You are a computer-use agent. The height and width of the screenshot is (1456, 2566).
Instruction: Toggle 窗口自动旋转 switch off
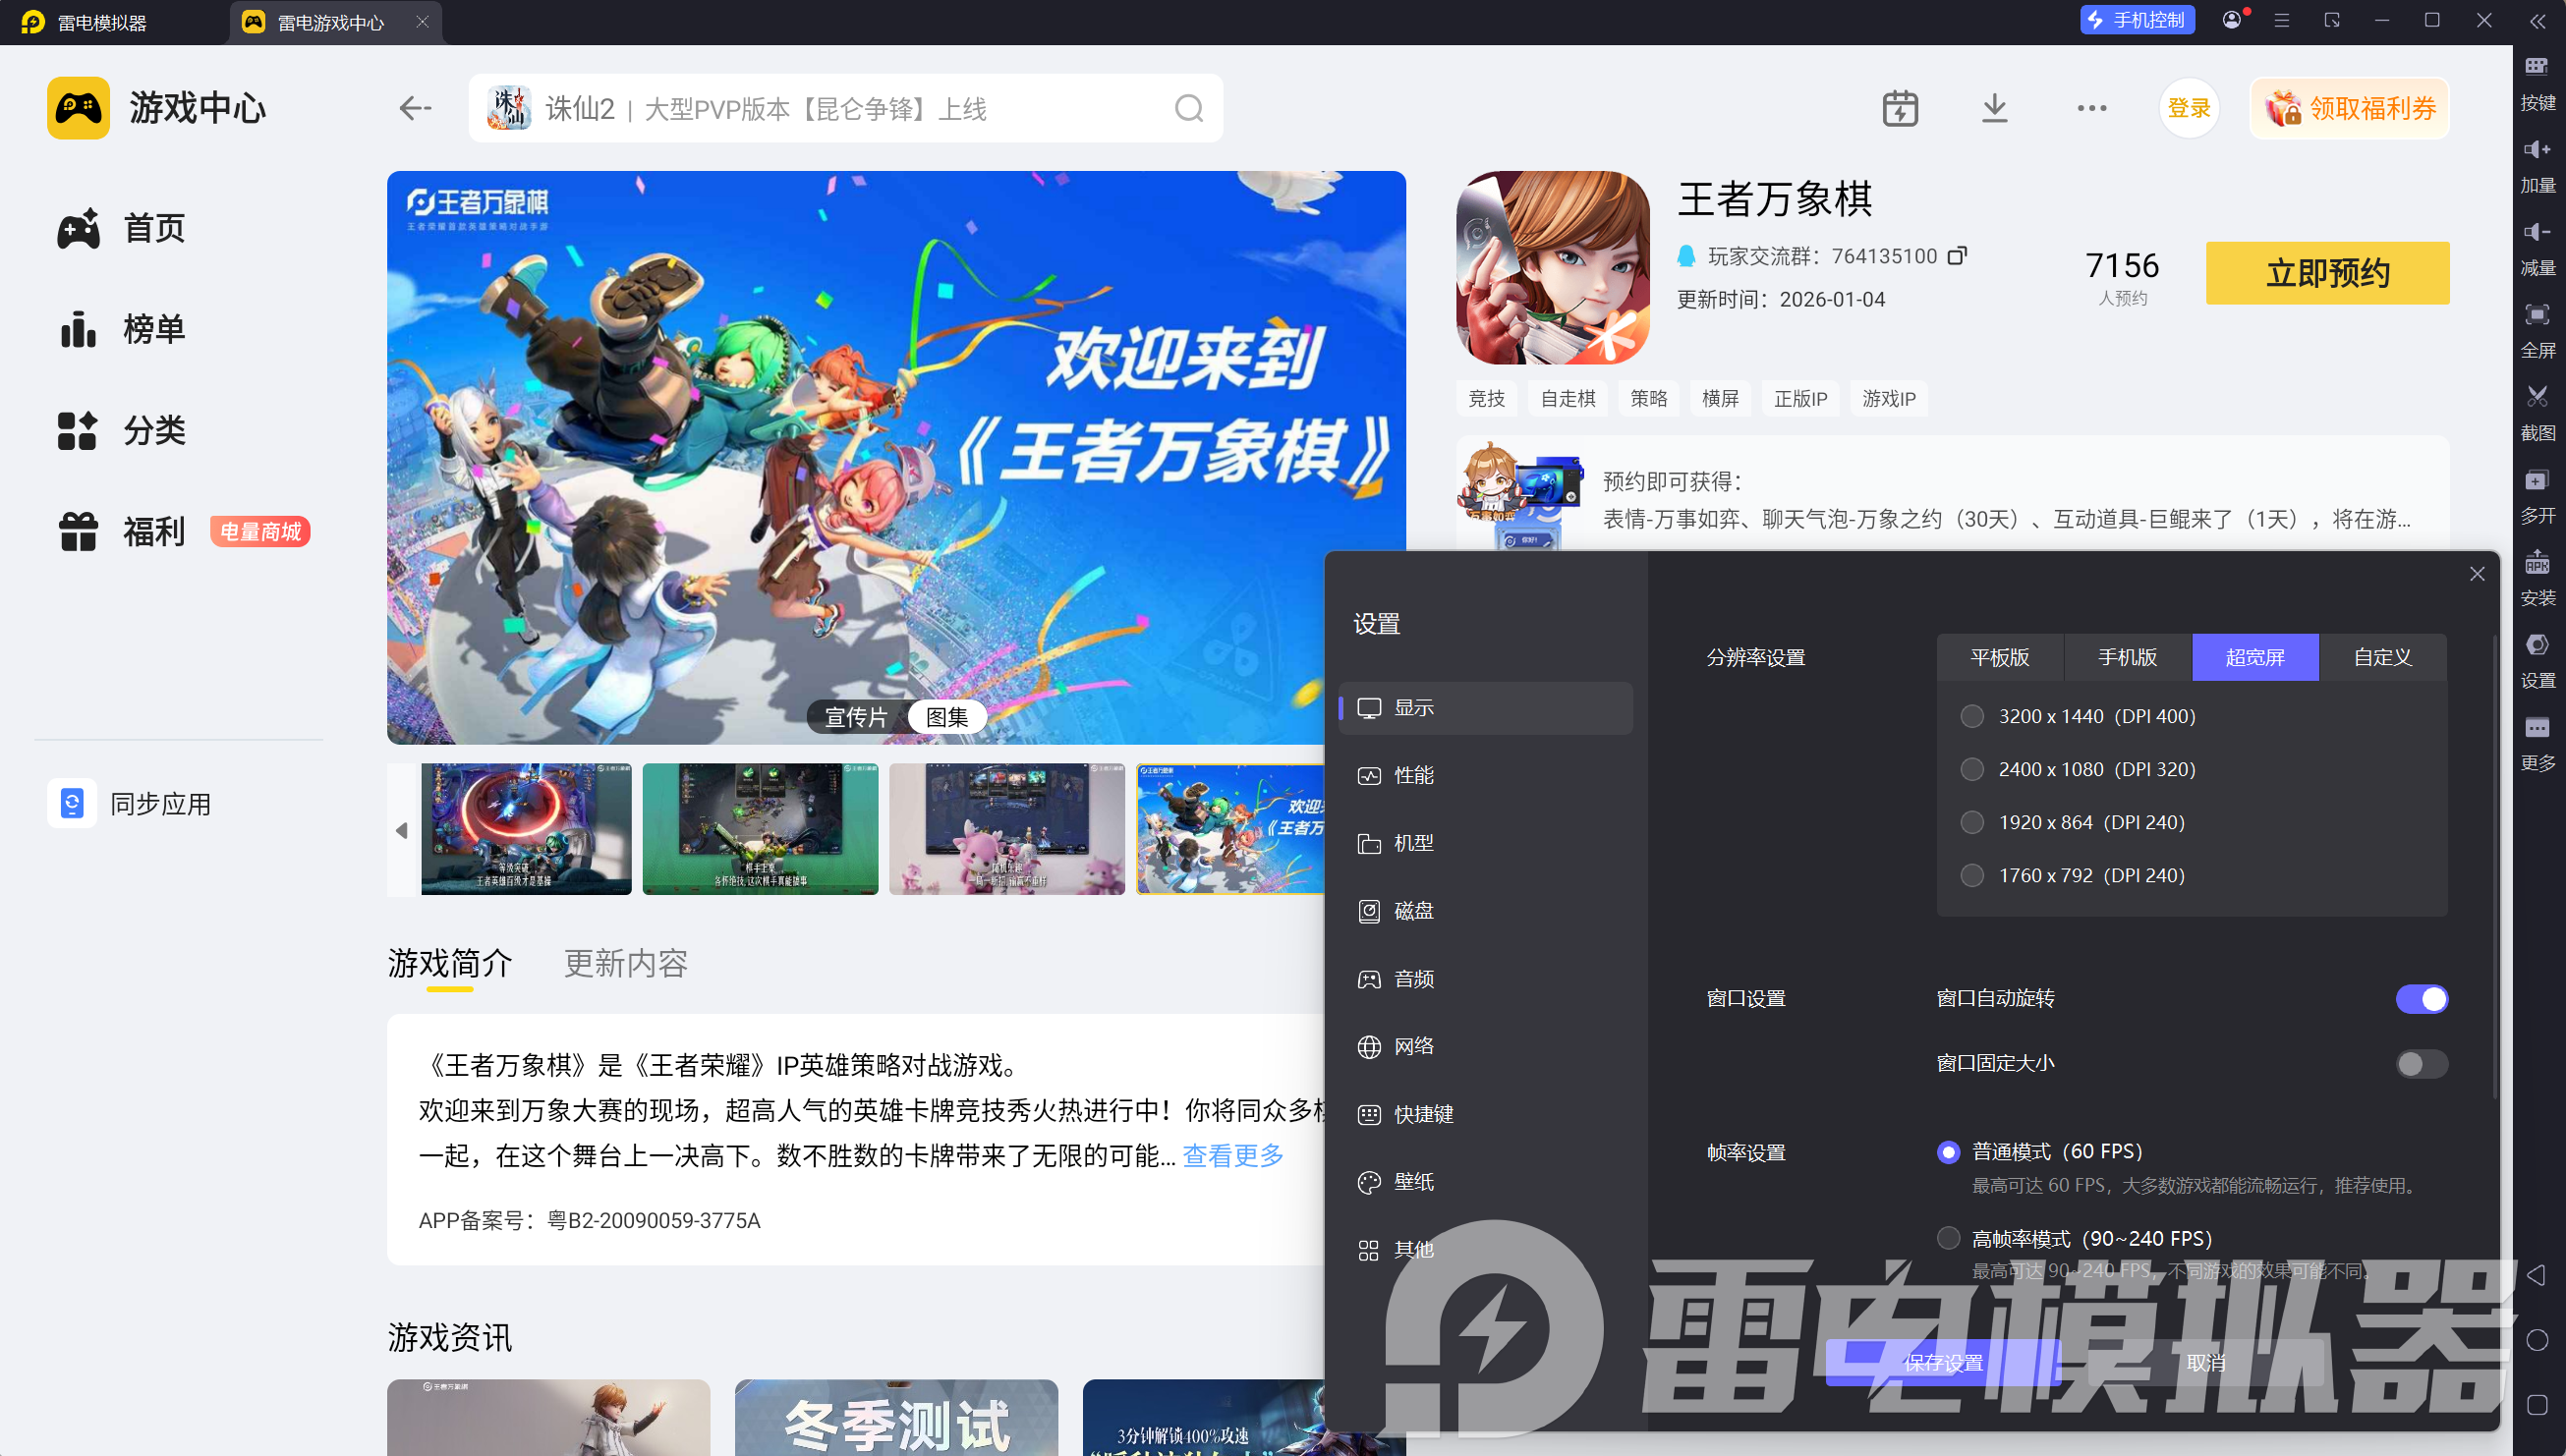point(2421,998)
